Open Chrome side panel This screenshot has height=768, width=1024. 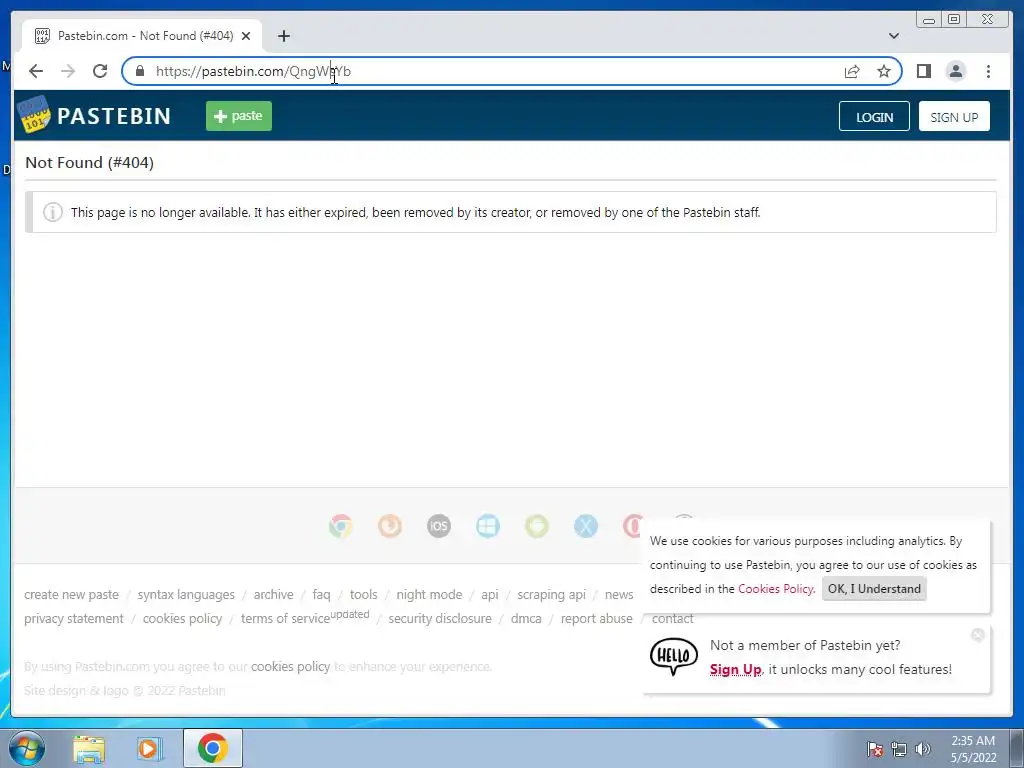click(923, 71)
